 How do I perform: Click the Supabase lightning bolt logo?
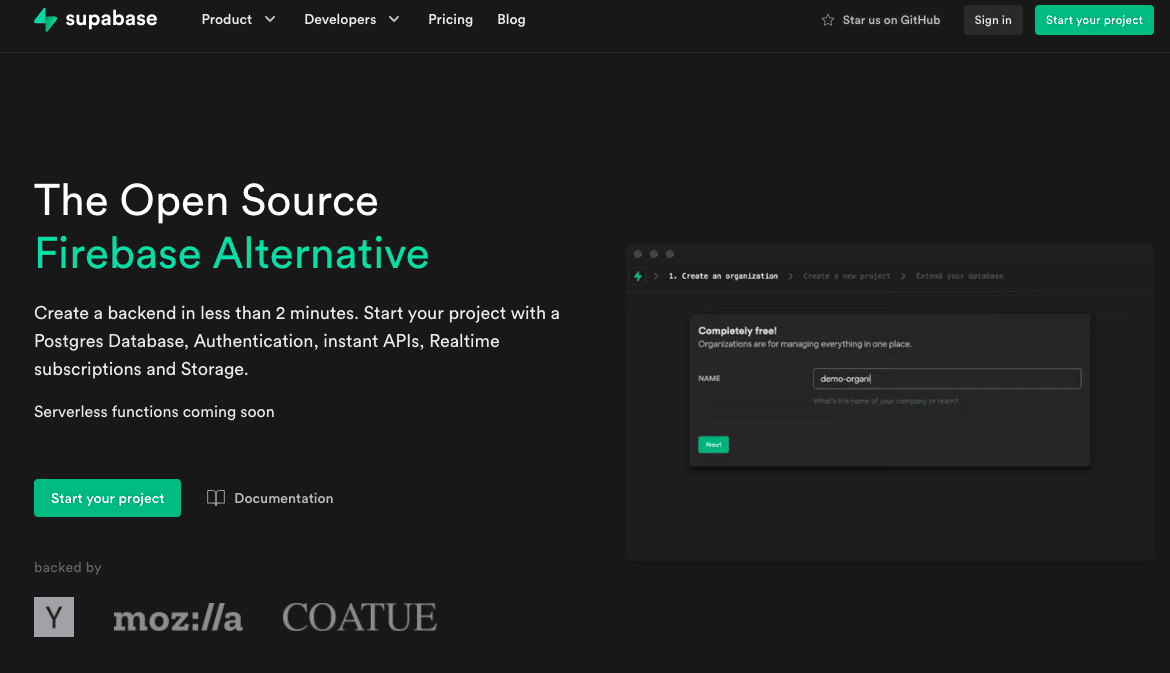pyautogui.click(x=46, y=19)
